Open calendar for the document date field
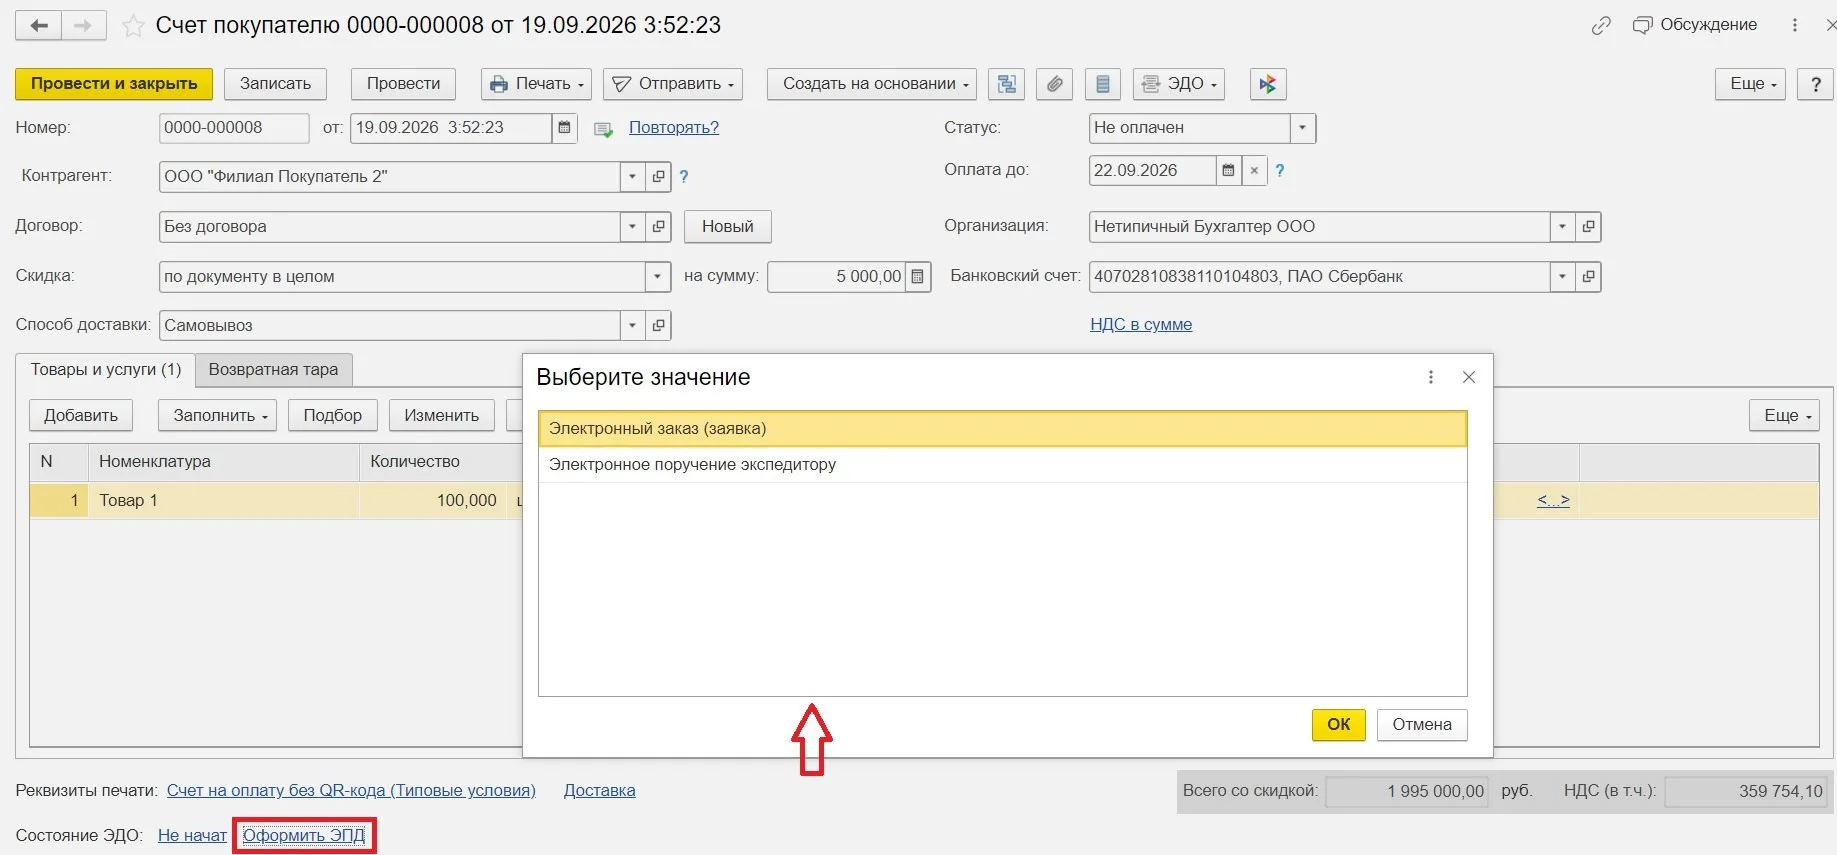Screen dimensions: 1837x855 tap(564, 128)
